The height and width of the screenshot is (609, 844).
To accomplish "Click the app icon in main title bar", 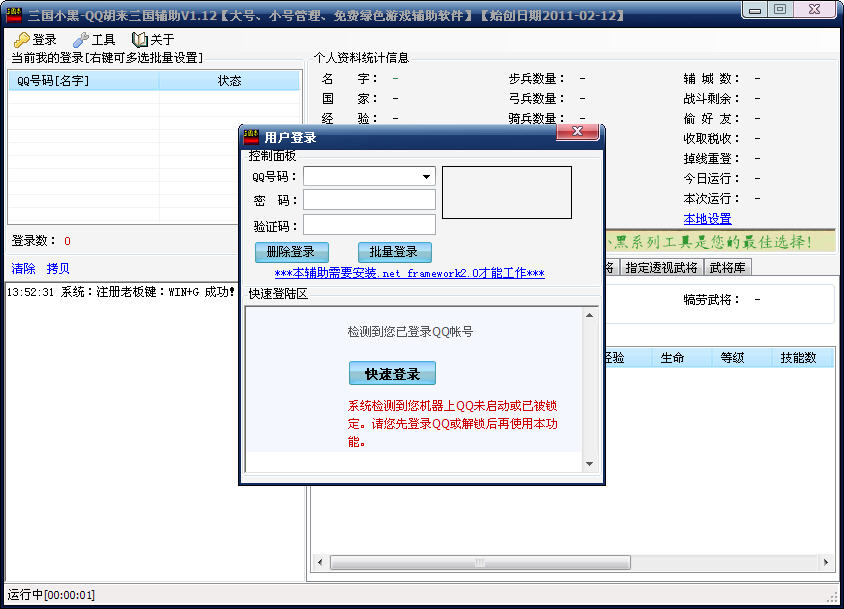I will tap(13, 15).
